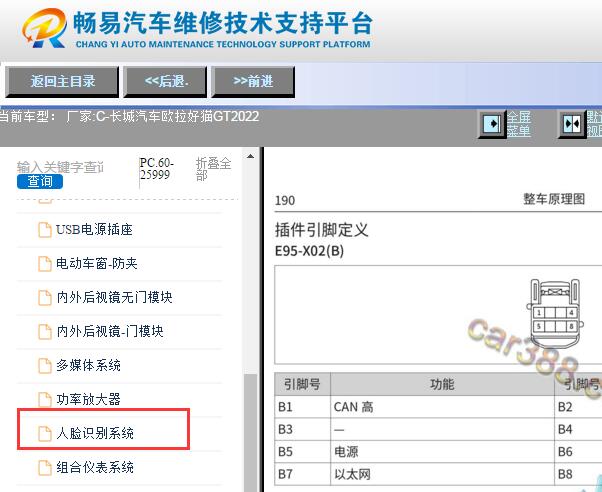Click the E95-X02(B) connector label

(x=309, y=251)
